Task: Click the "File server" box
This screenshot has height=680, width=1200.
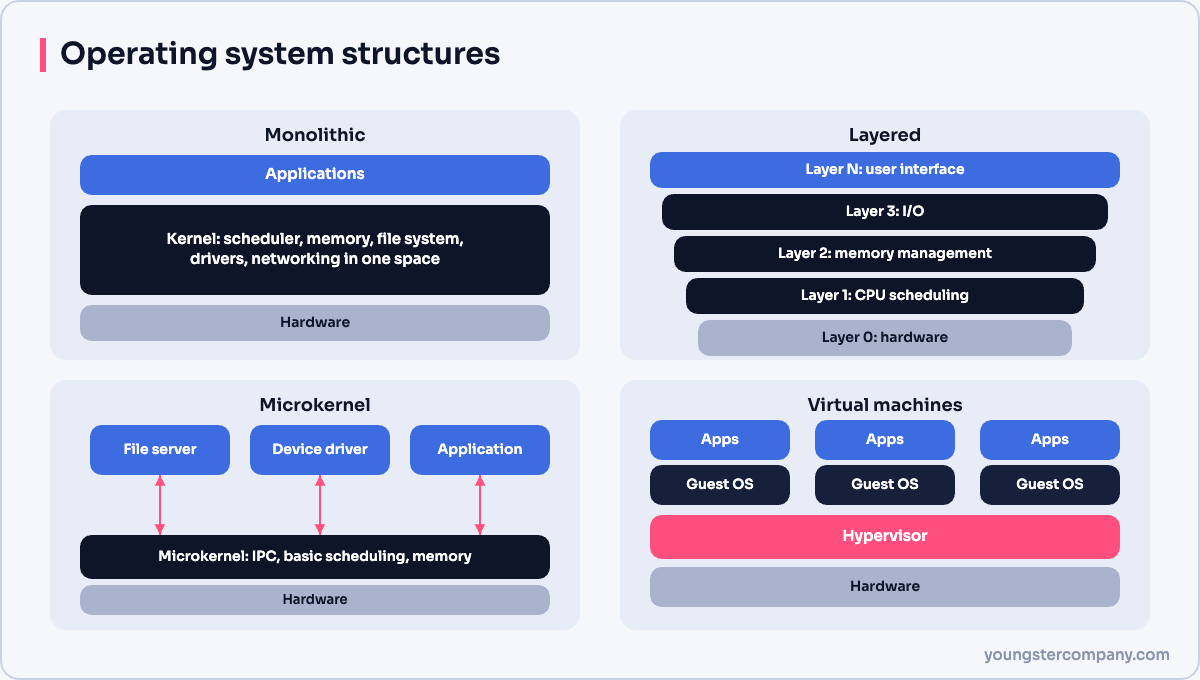Action: (x=160, y=450)
